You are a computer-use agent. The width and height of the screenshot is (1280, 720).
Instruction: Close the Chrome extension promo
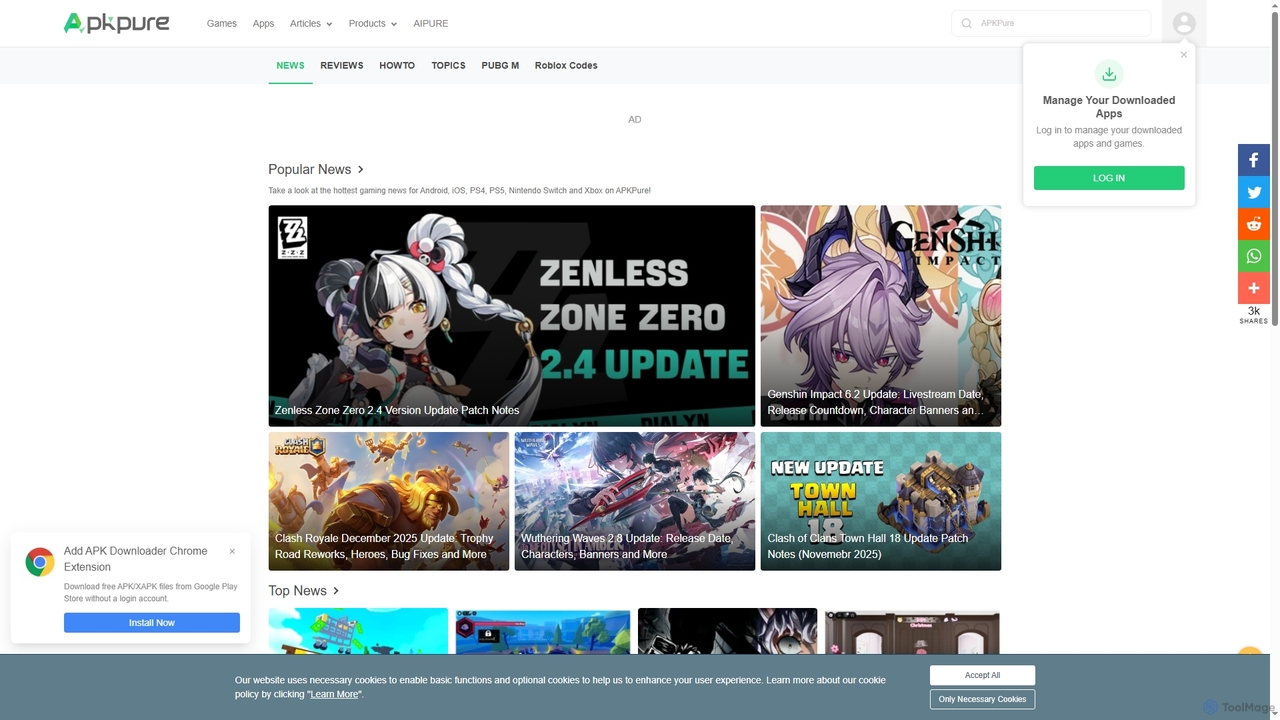click(232, 551)
